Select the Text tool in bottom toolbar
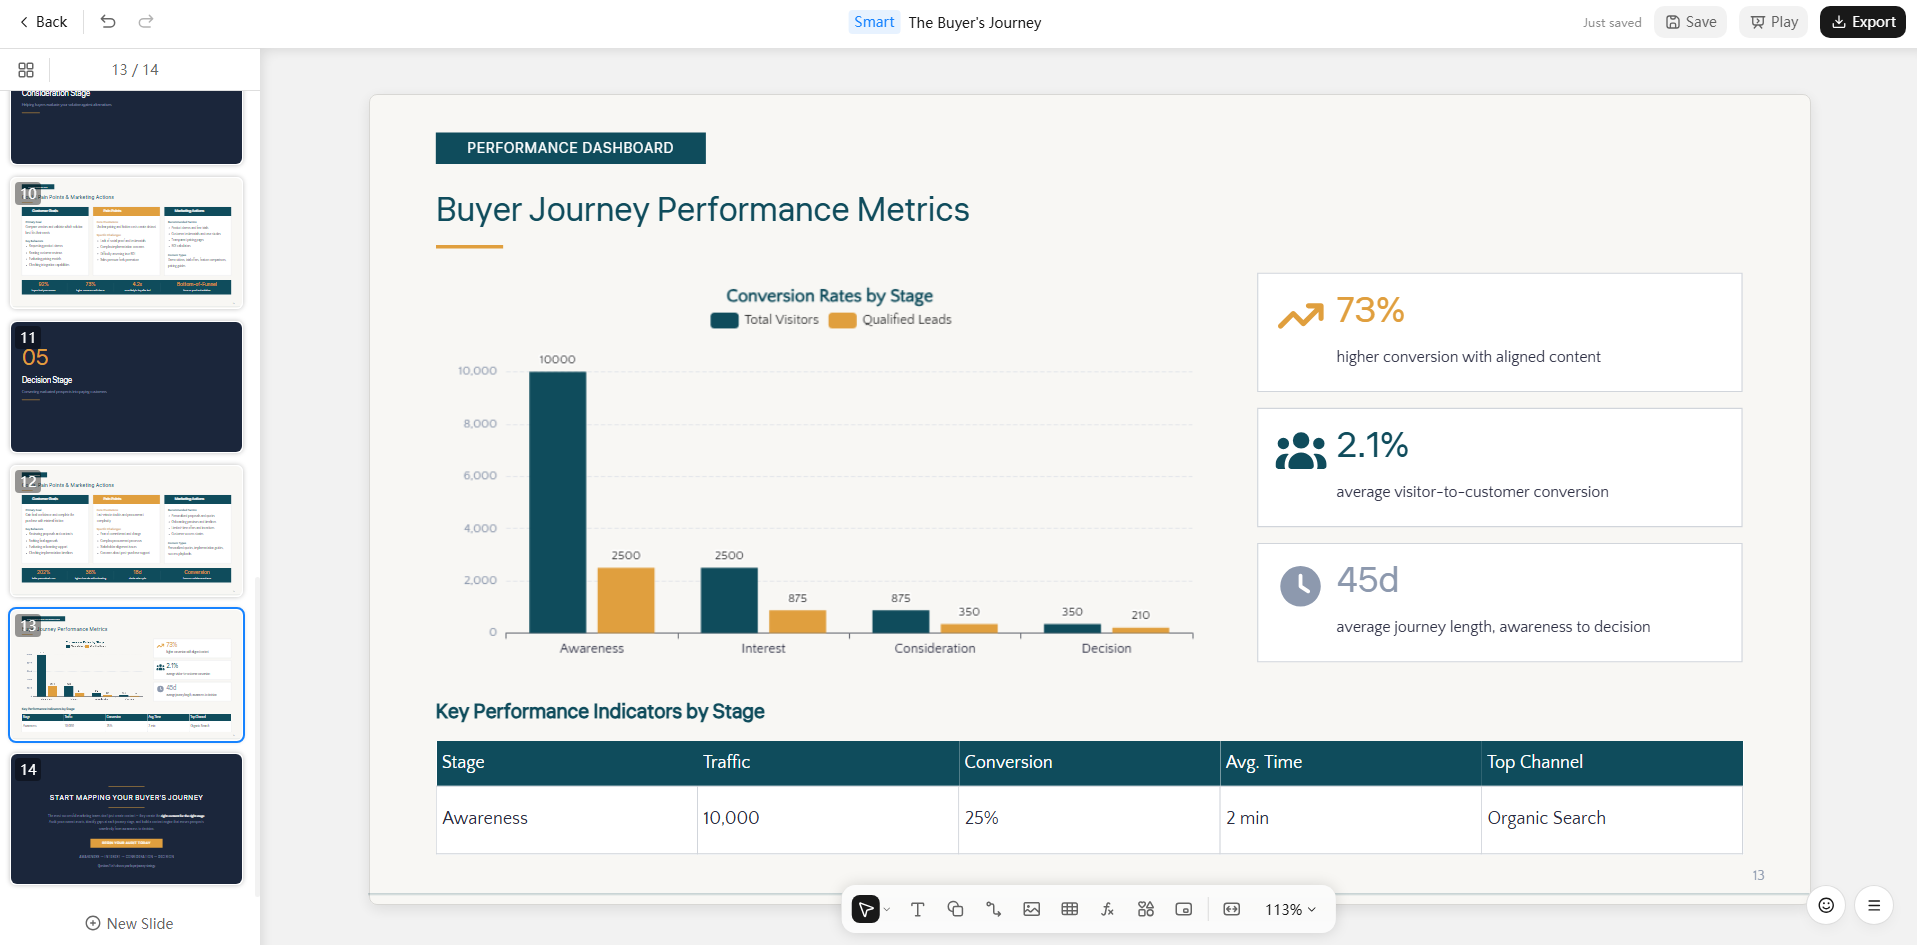The height and width of the screenshot is (945, 1917). pyautogui.click(x=917, y=909)
